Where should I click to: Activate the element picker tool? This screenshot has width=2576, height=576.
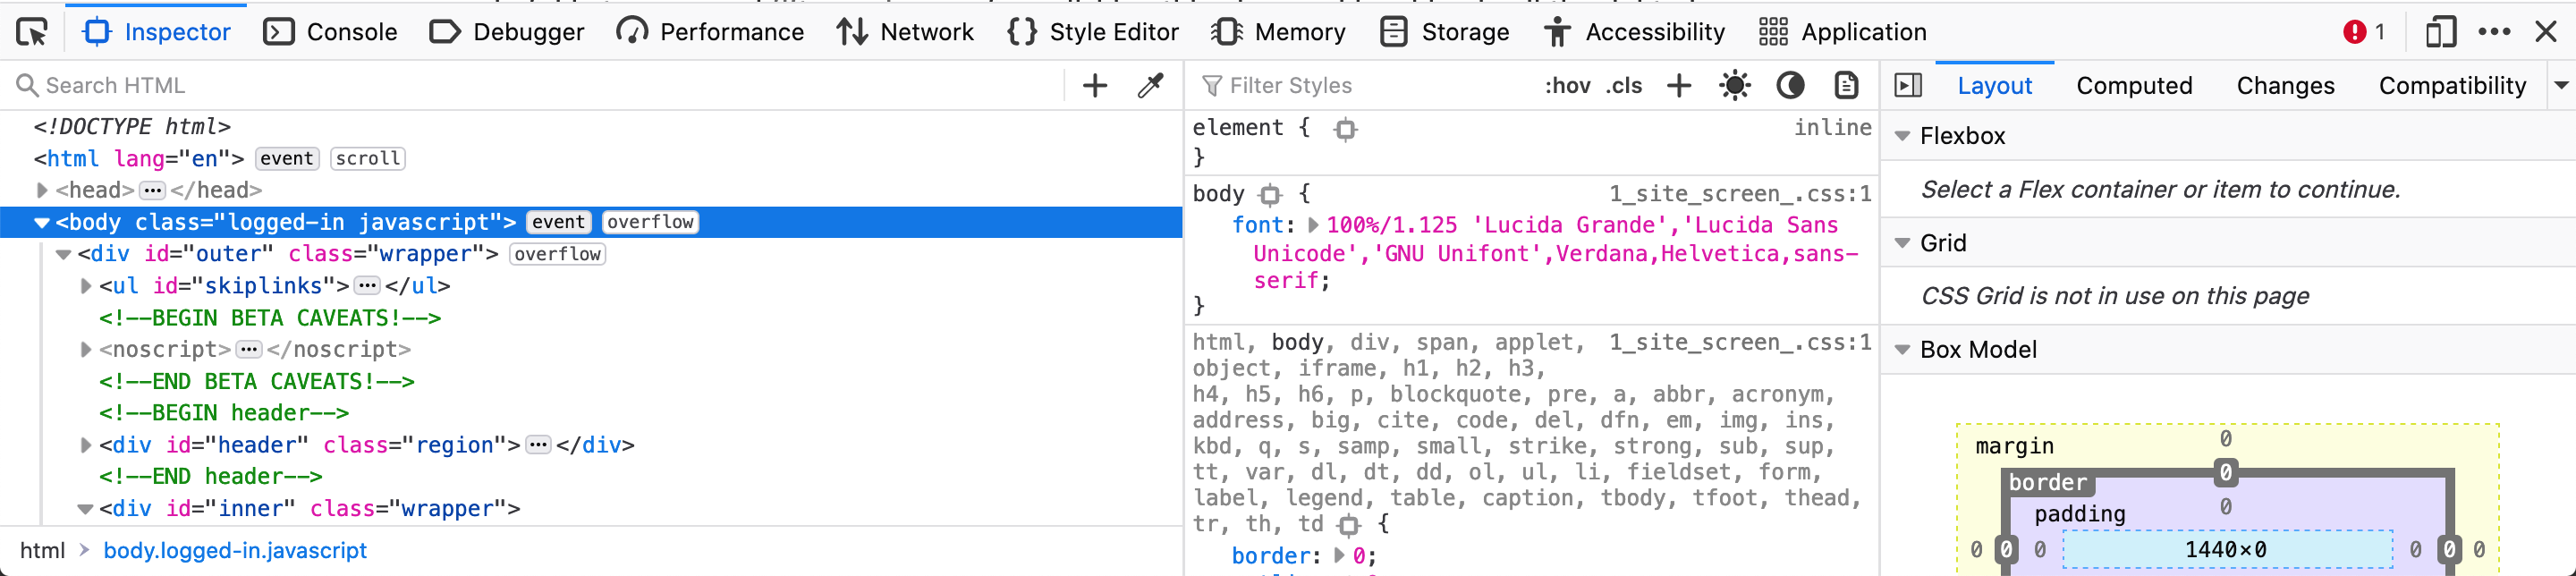(x=32, y=32)
